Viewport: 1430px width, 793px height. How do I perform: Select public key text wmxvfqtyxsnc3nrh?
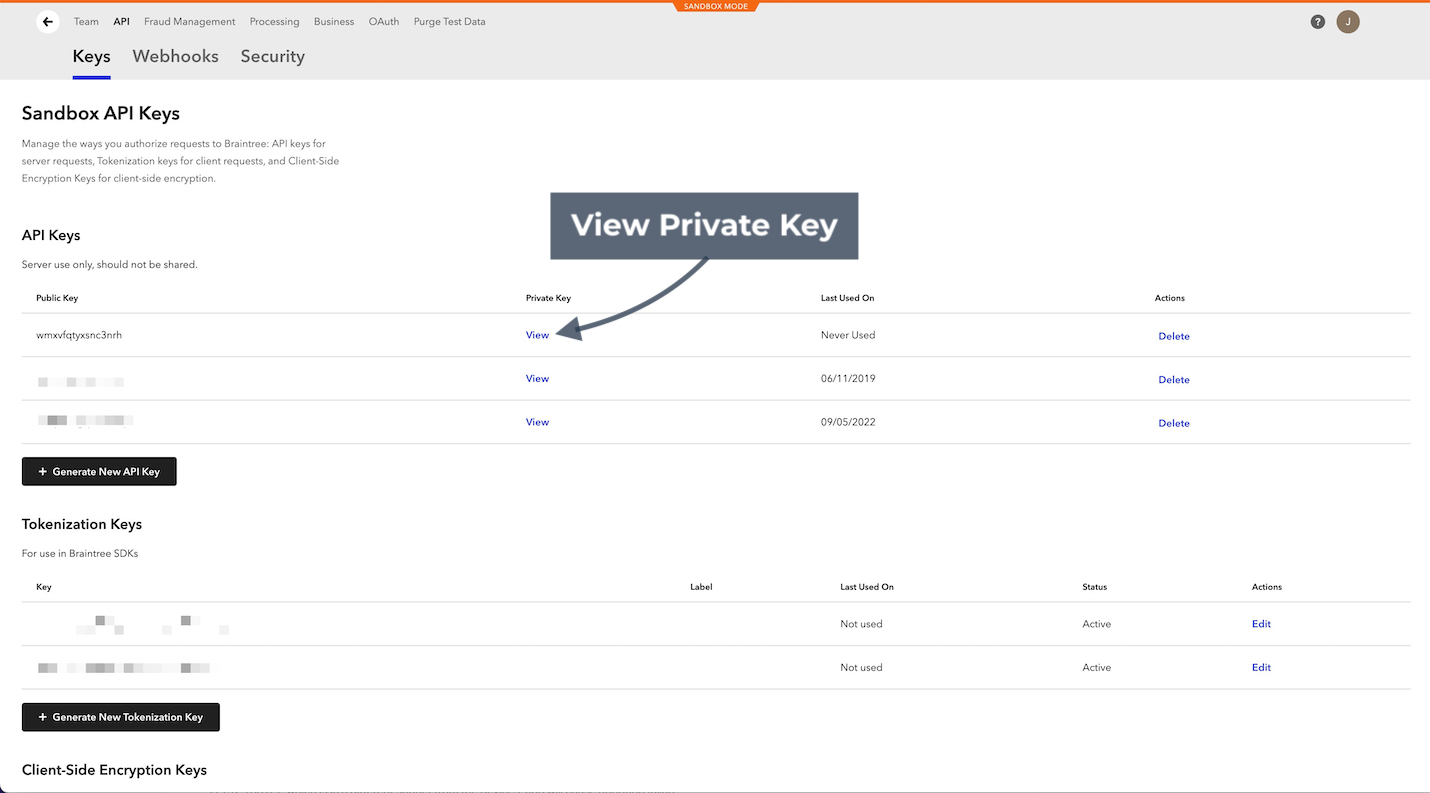pos(79,335)
